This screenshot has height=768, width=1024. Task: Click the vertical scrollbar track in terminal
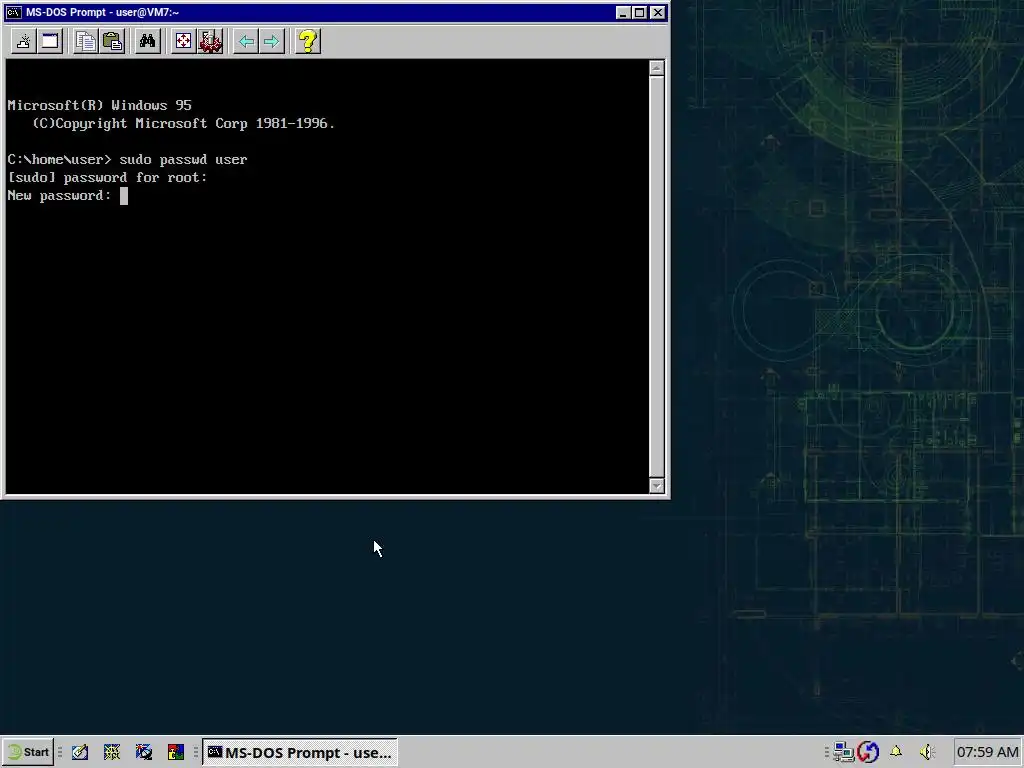pos(657,277)
